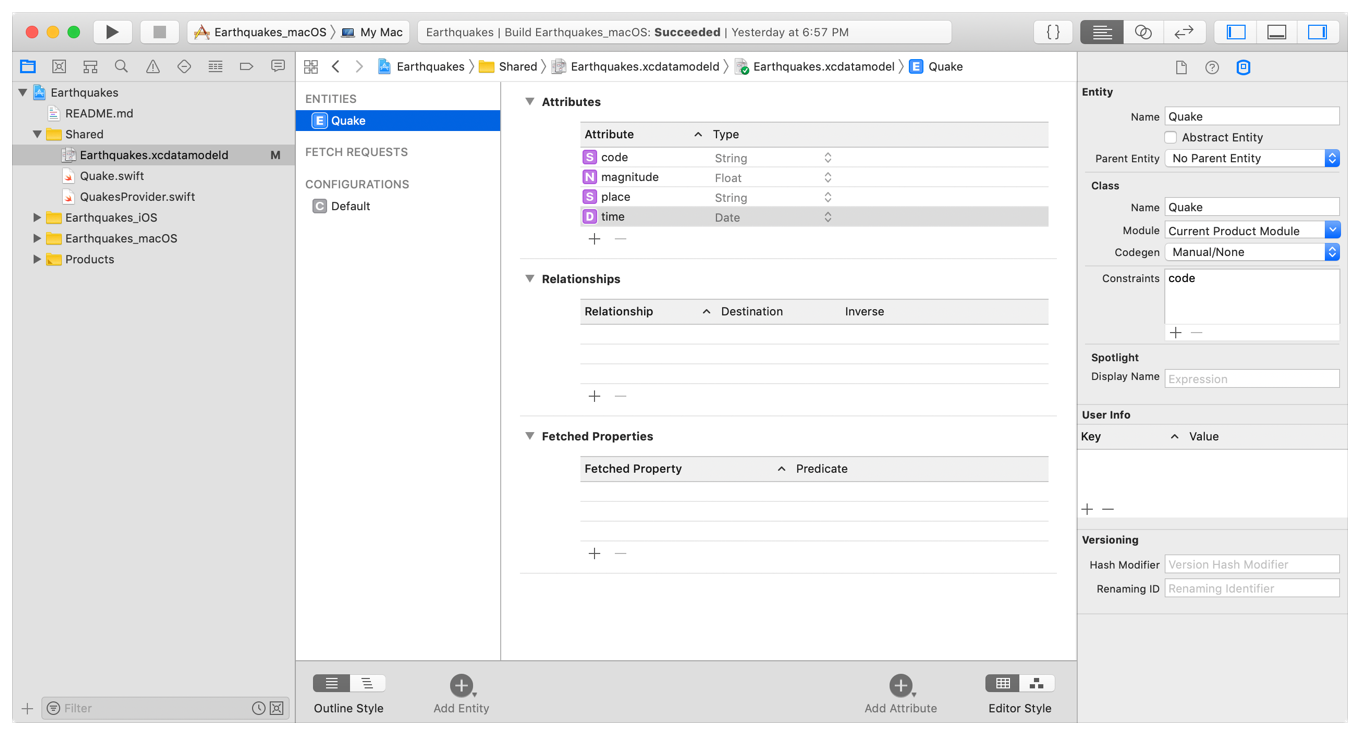
Task: Click the Add Attribute plus icon
Action: (900, 685)
